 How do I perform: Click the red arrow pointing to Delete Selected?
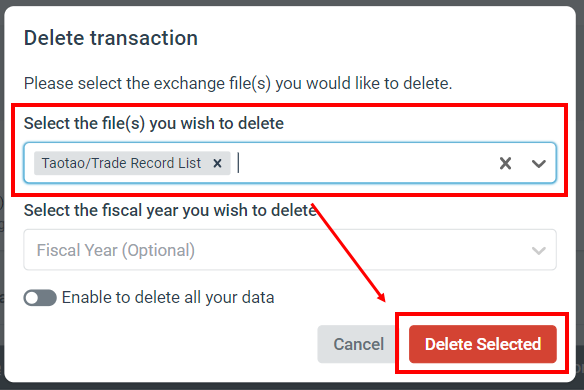(x=349, y=253)
